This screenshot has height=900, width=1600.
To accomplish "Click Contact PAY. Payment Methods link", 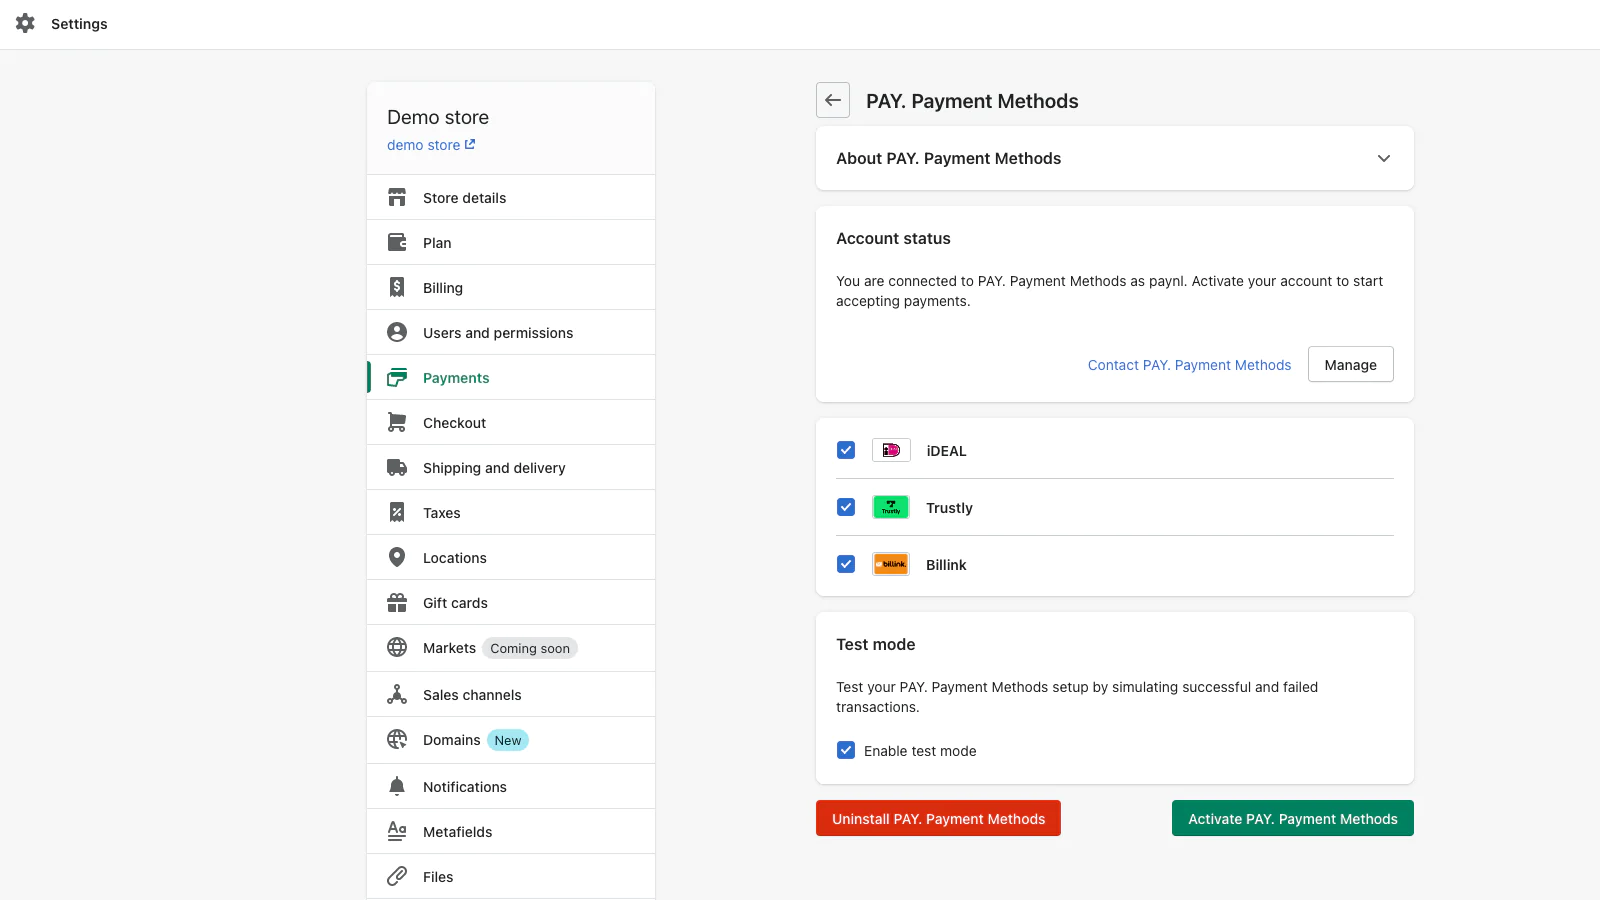I will click(1189, 365).
